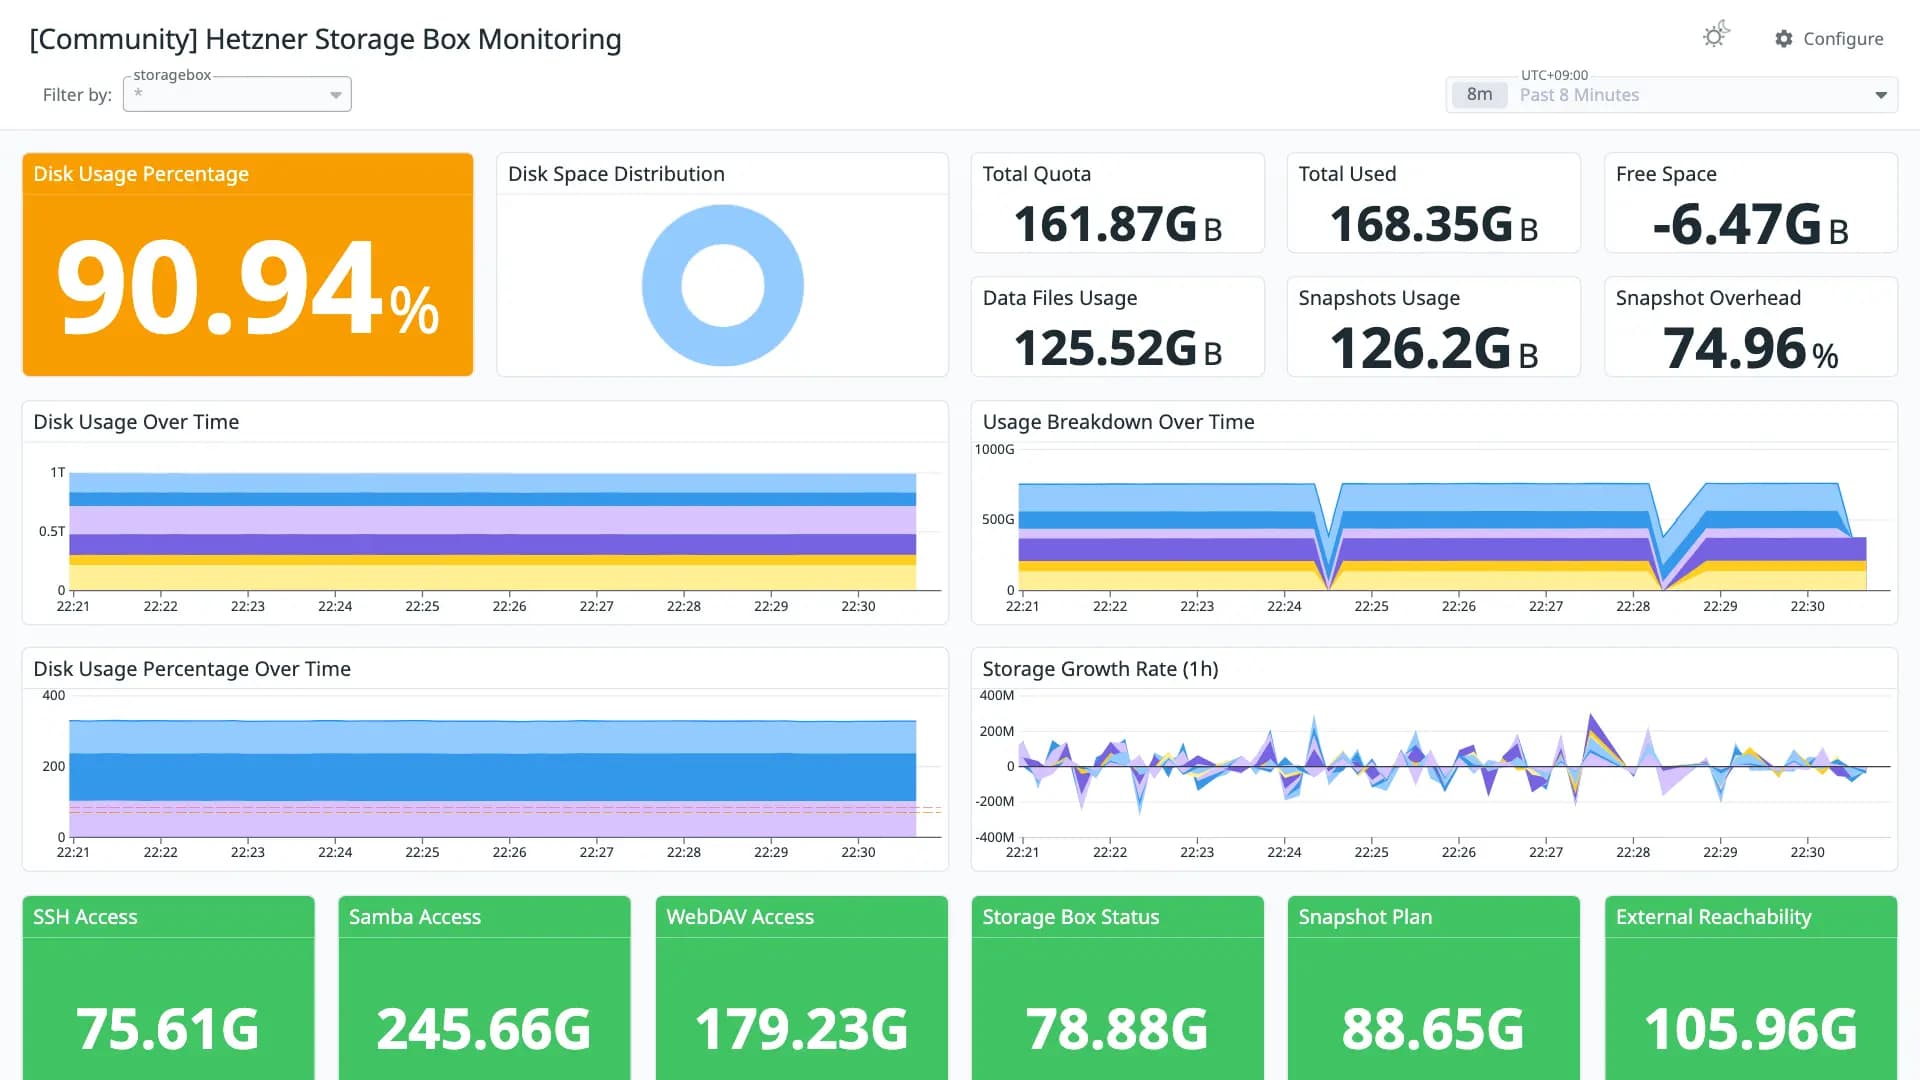
Task: Select the 90.94% disk usage value
Action: coord(248,290)
